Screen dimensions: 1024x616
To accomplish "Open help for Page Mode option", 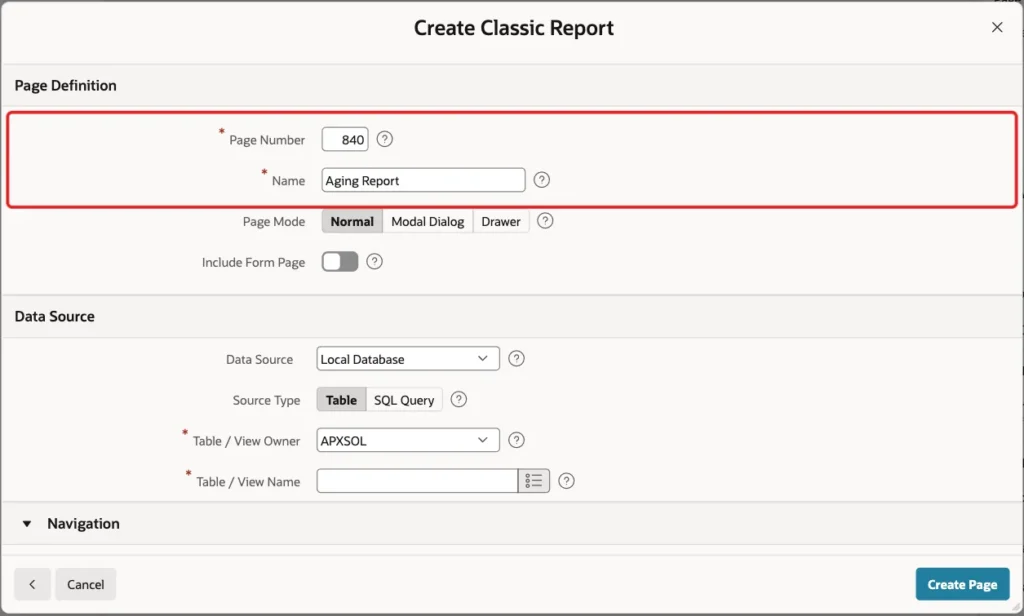I will [545, 221].
